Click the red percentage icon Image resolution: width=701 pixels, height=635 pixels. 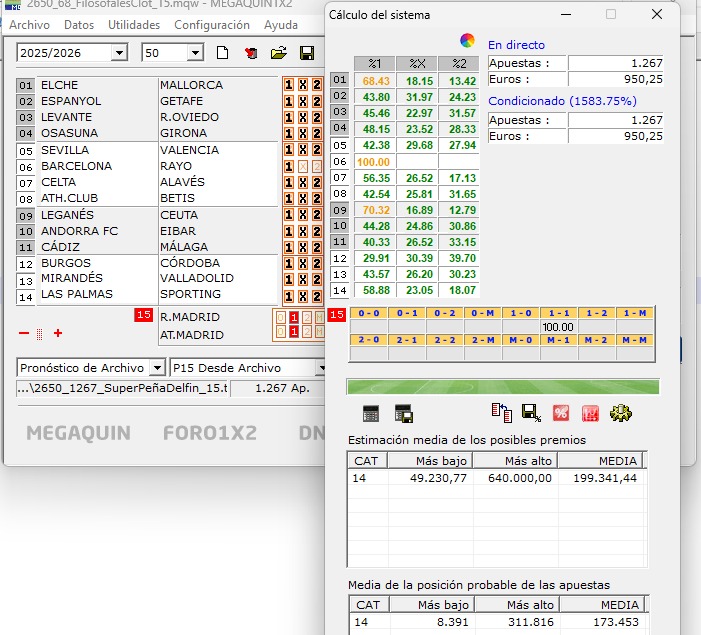tap(561, 412)
